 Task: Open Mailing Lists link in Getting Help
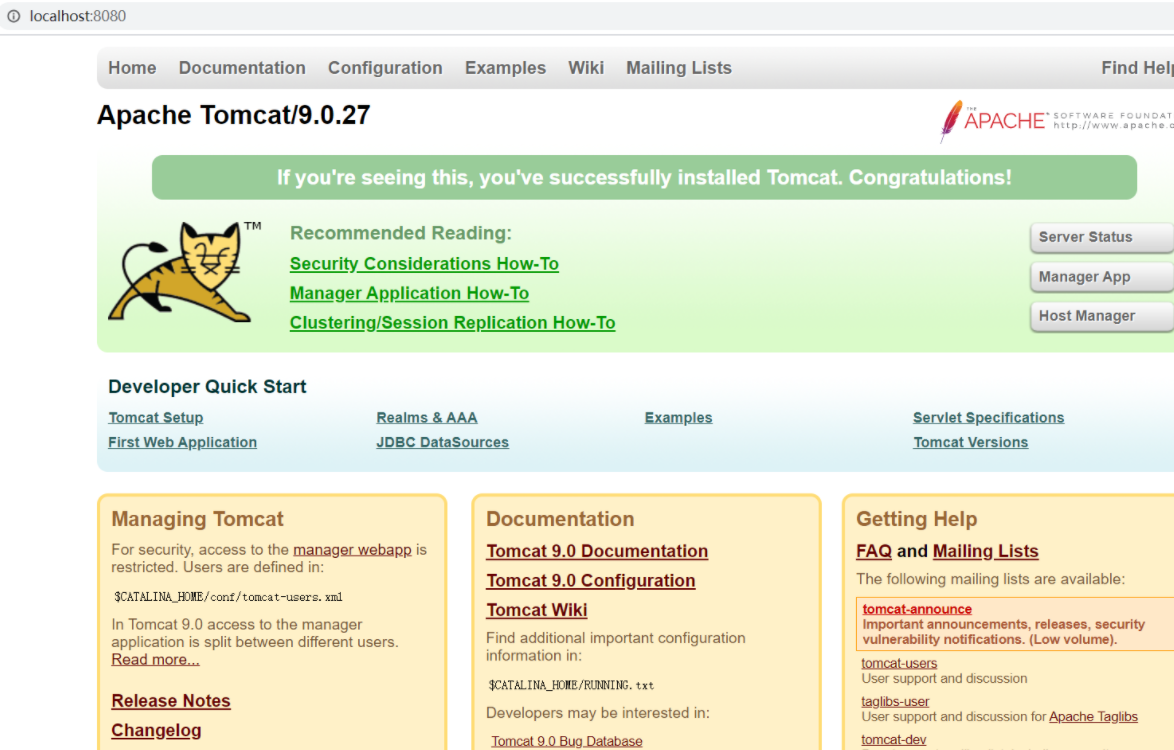(985, 552)
